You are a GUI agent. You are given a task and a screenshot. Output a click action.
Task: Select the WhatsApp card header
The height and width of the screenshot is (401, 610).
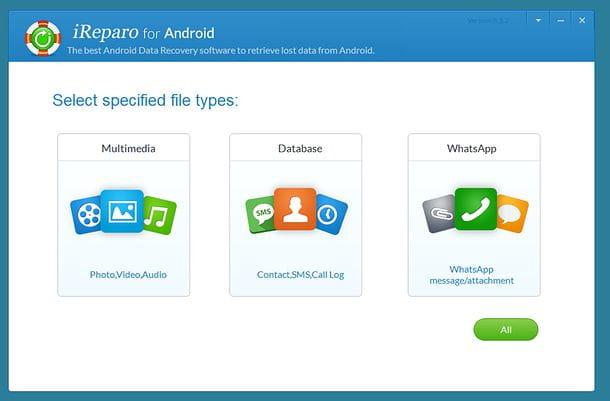[474, 148]
